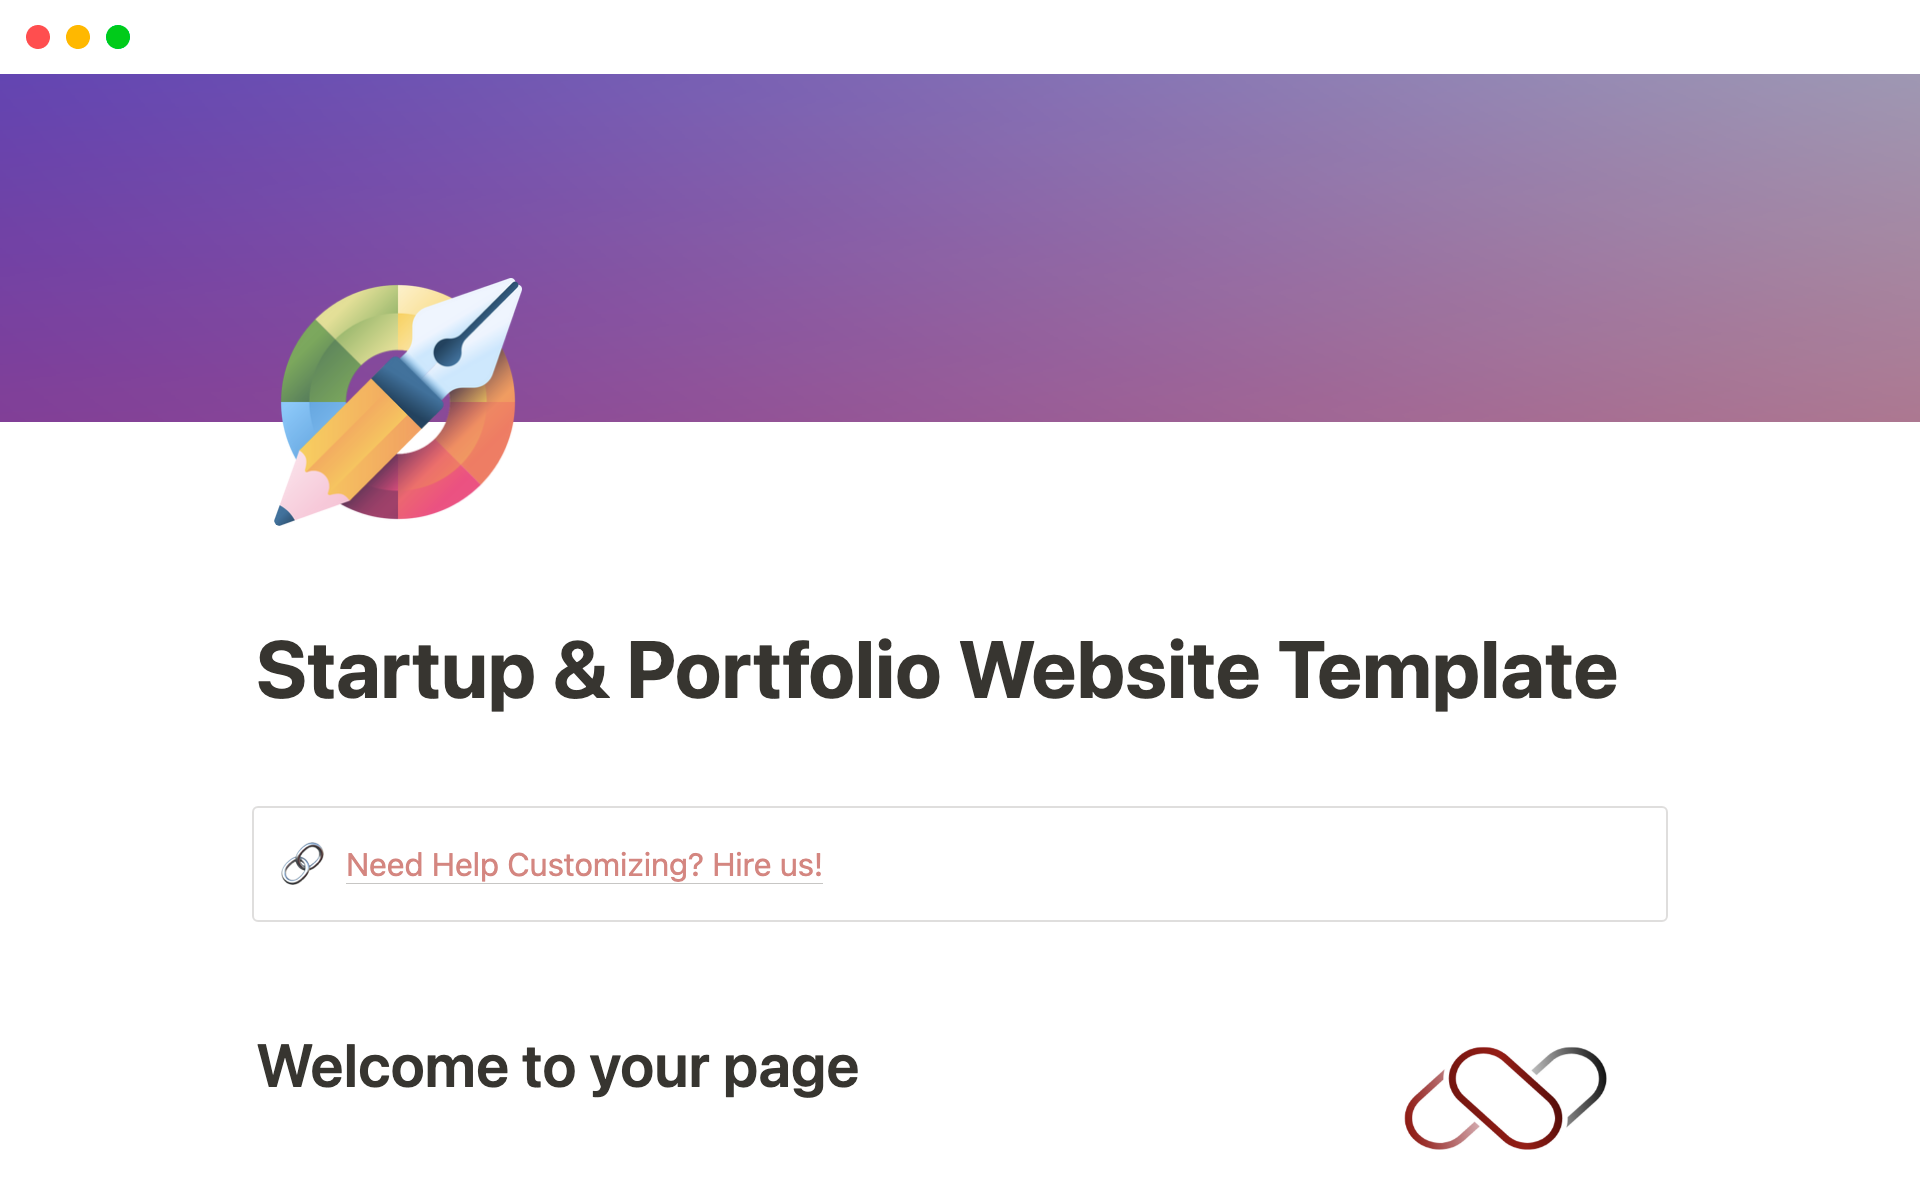Screen dimensions: 1920x1200
Task: Click the word "page" in the Welcome heading
Action: coord(790,1069)
